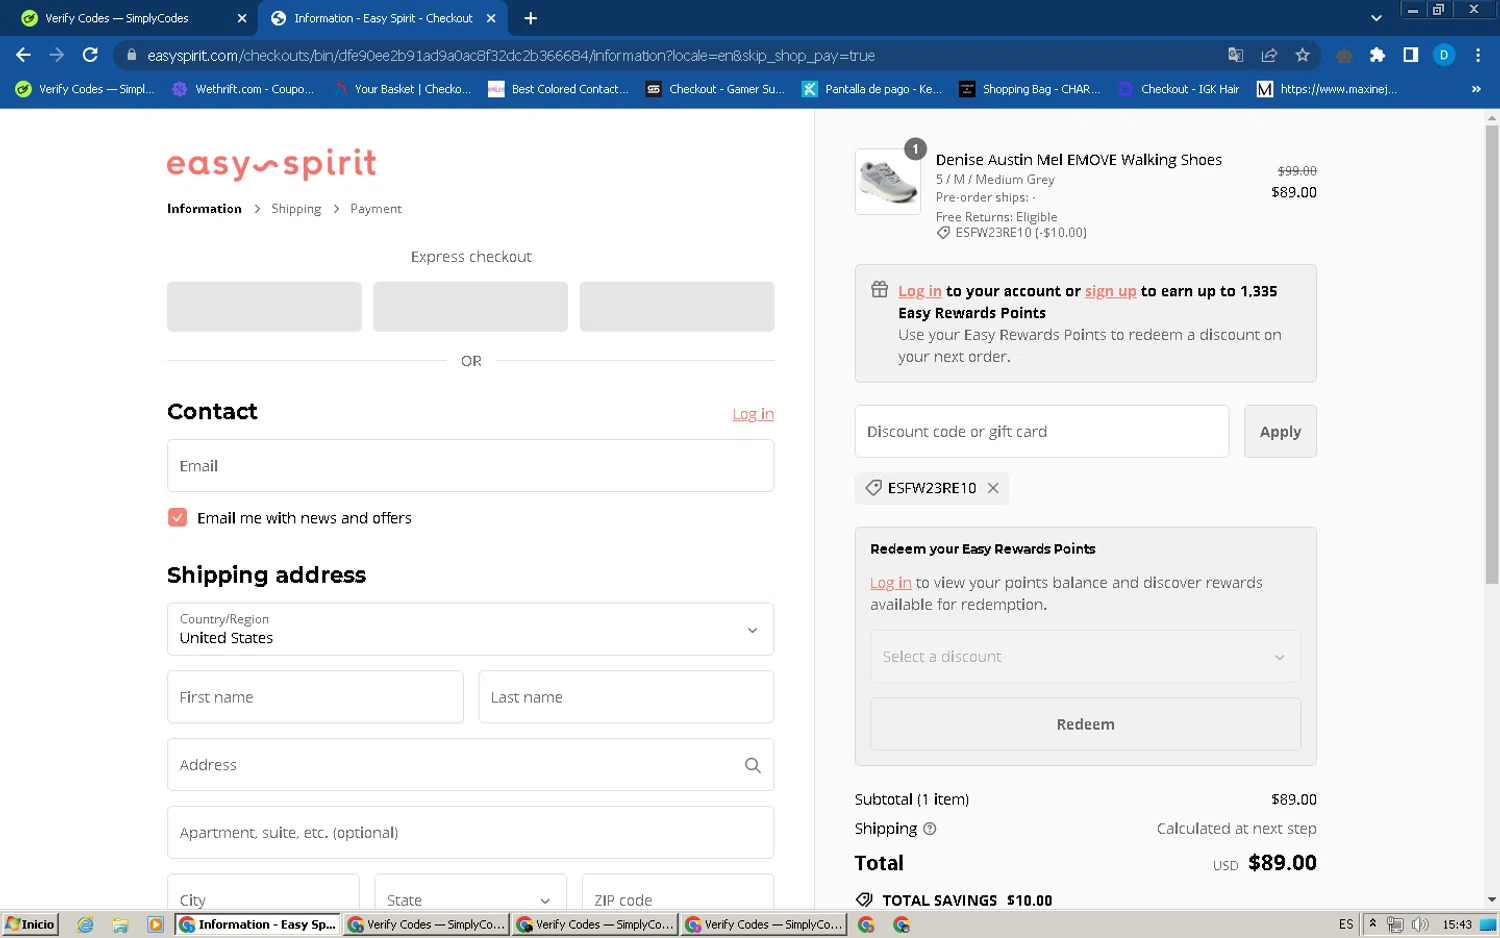
Task: Open the Best Colored Contact bookmark
Action: pos(558,89)
